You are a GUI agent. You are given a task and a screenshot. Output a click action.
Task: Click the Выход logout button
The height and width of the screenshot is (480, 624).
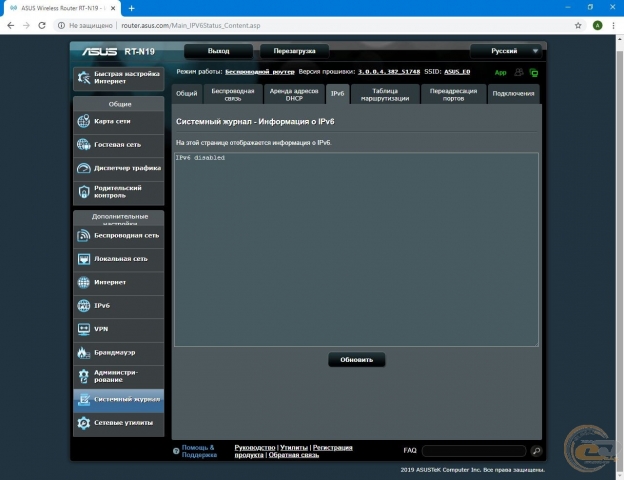coord(218,51)
